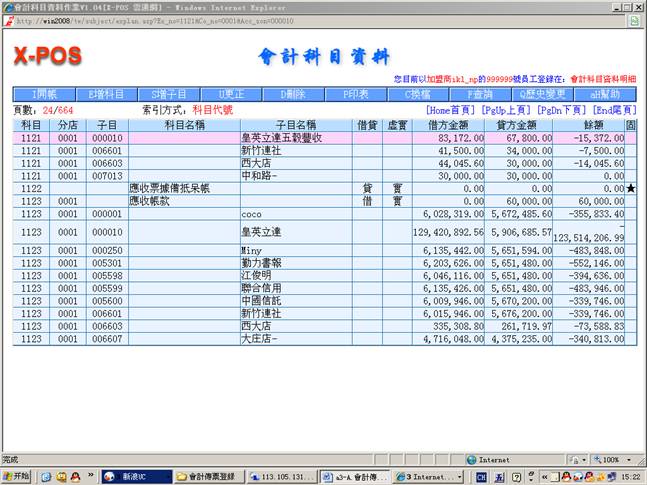Click the PgDn下頁 next page link
The height and width of the screenshot is (485, 647).
[x=562, y=109]
